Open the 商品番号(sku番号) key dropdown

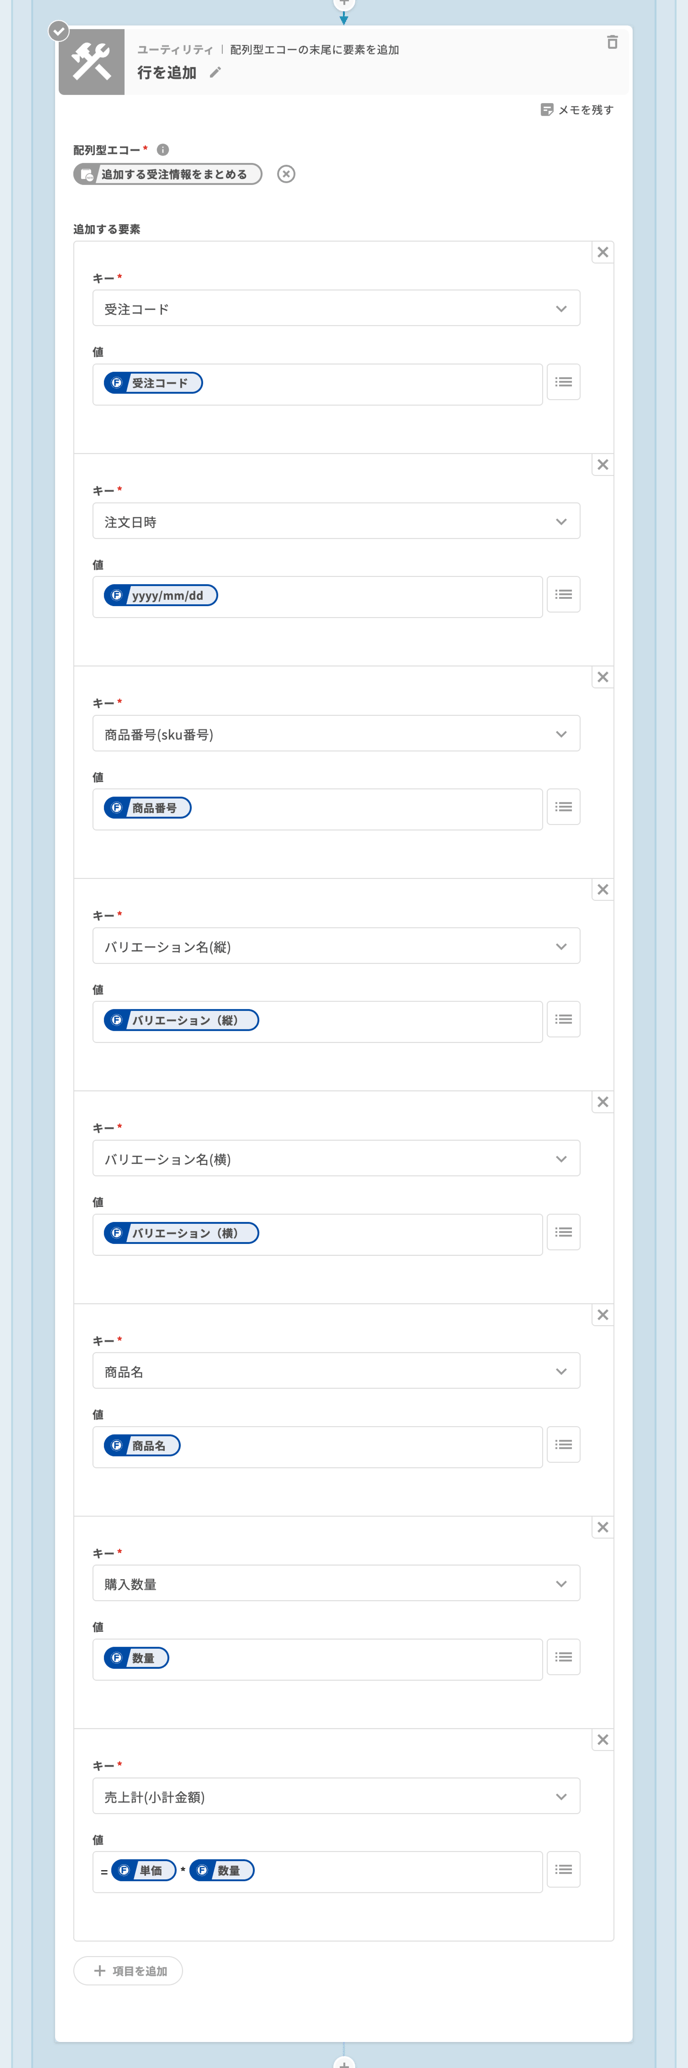click(x=336, y=734)
